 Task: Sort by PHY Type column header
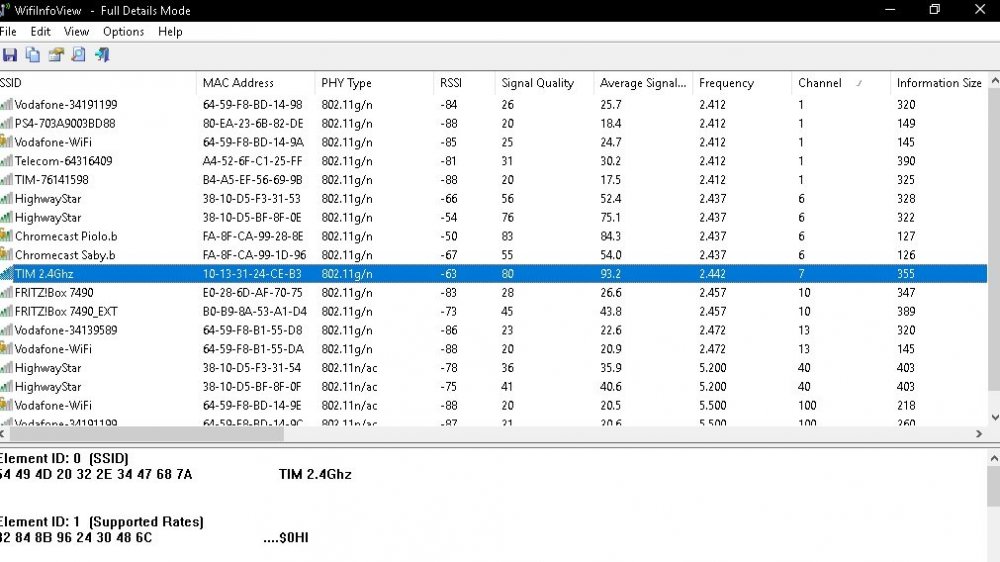click(374, 83)
